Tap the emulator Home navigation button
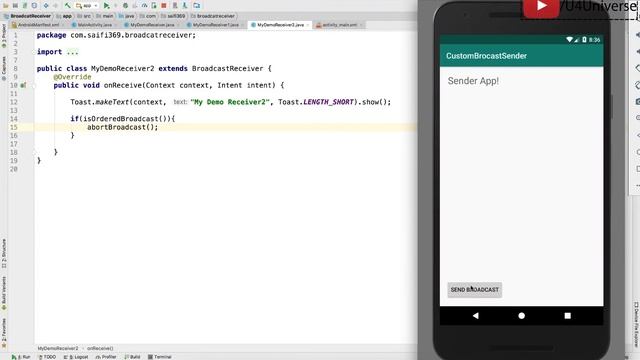 pos(521,316)
